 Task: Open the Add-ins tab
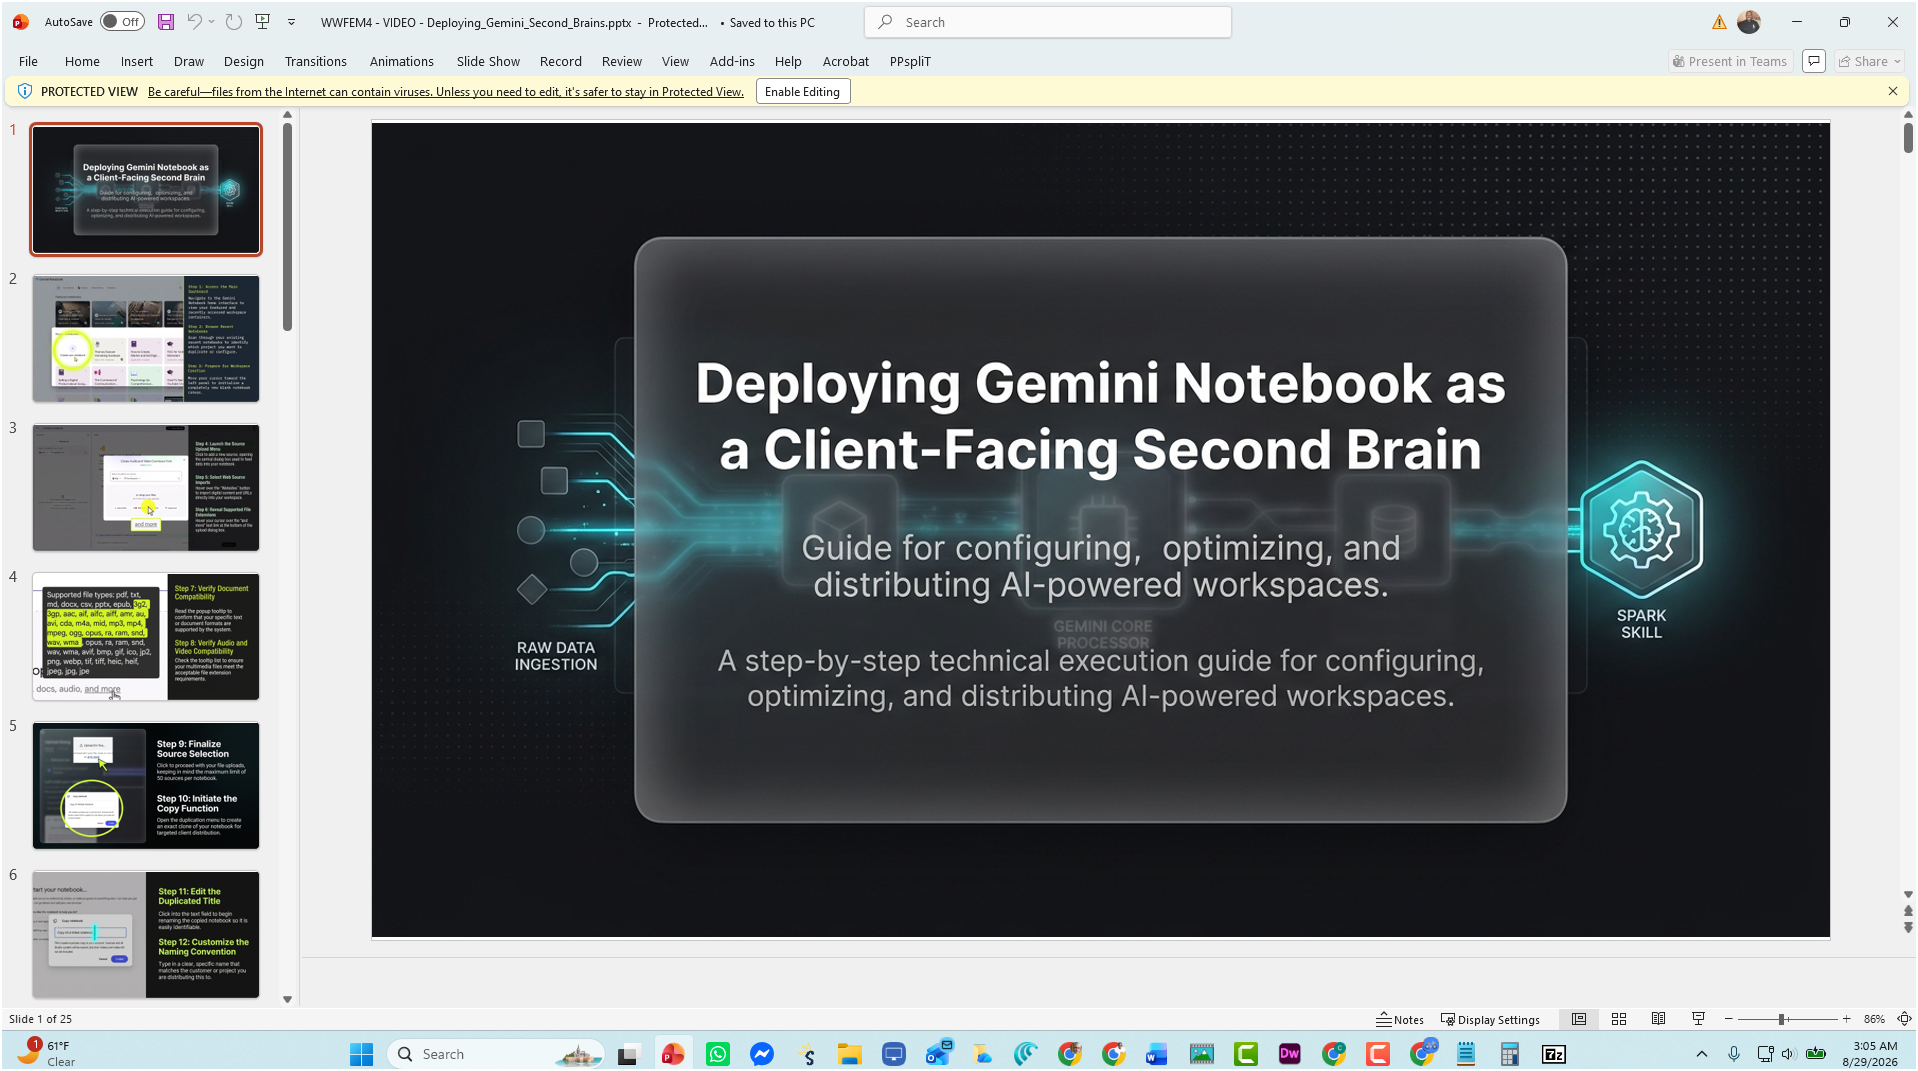click(732, 61)
